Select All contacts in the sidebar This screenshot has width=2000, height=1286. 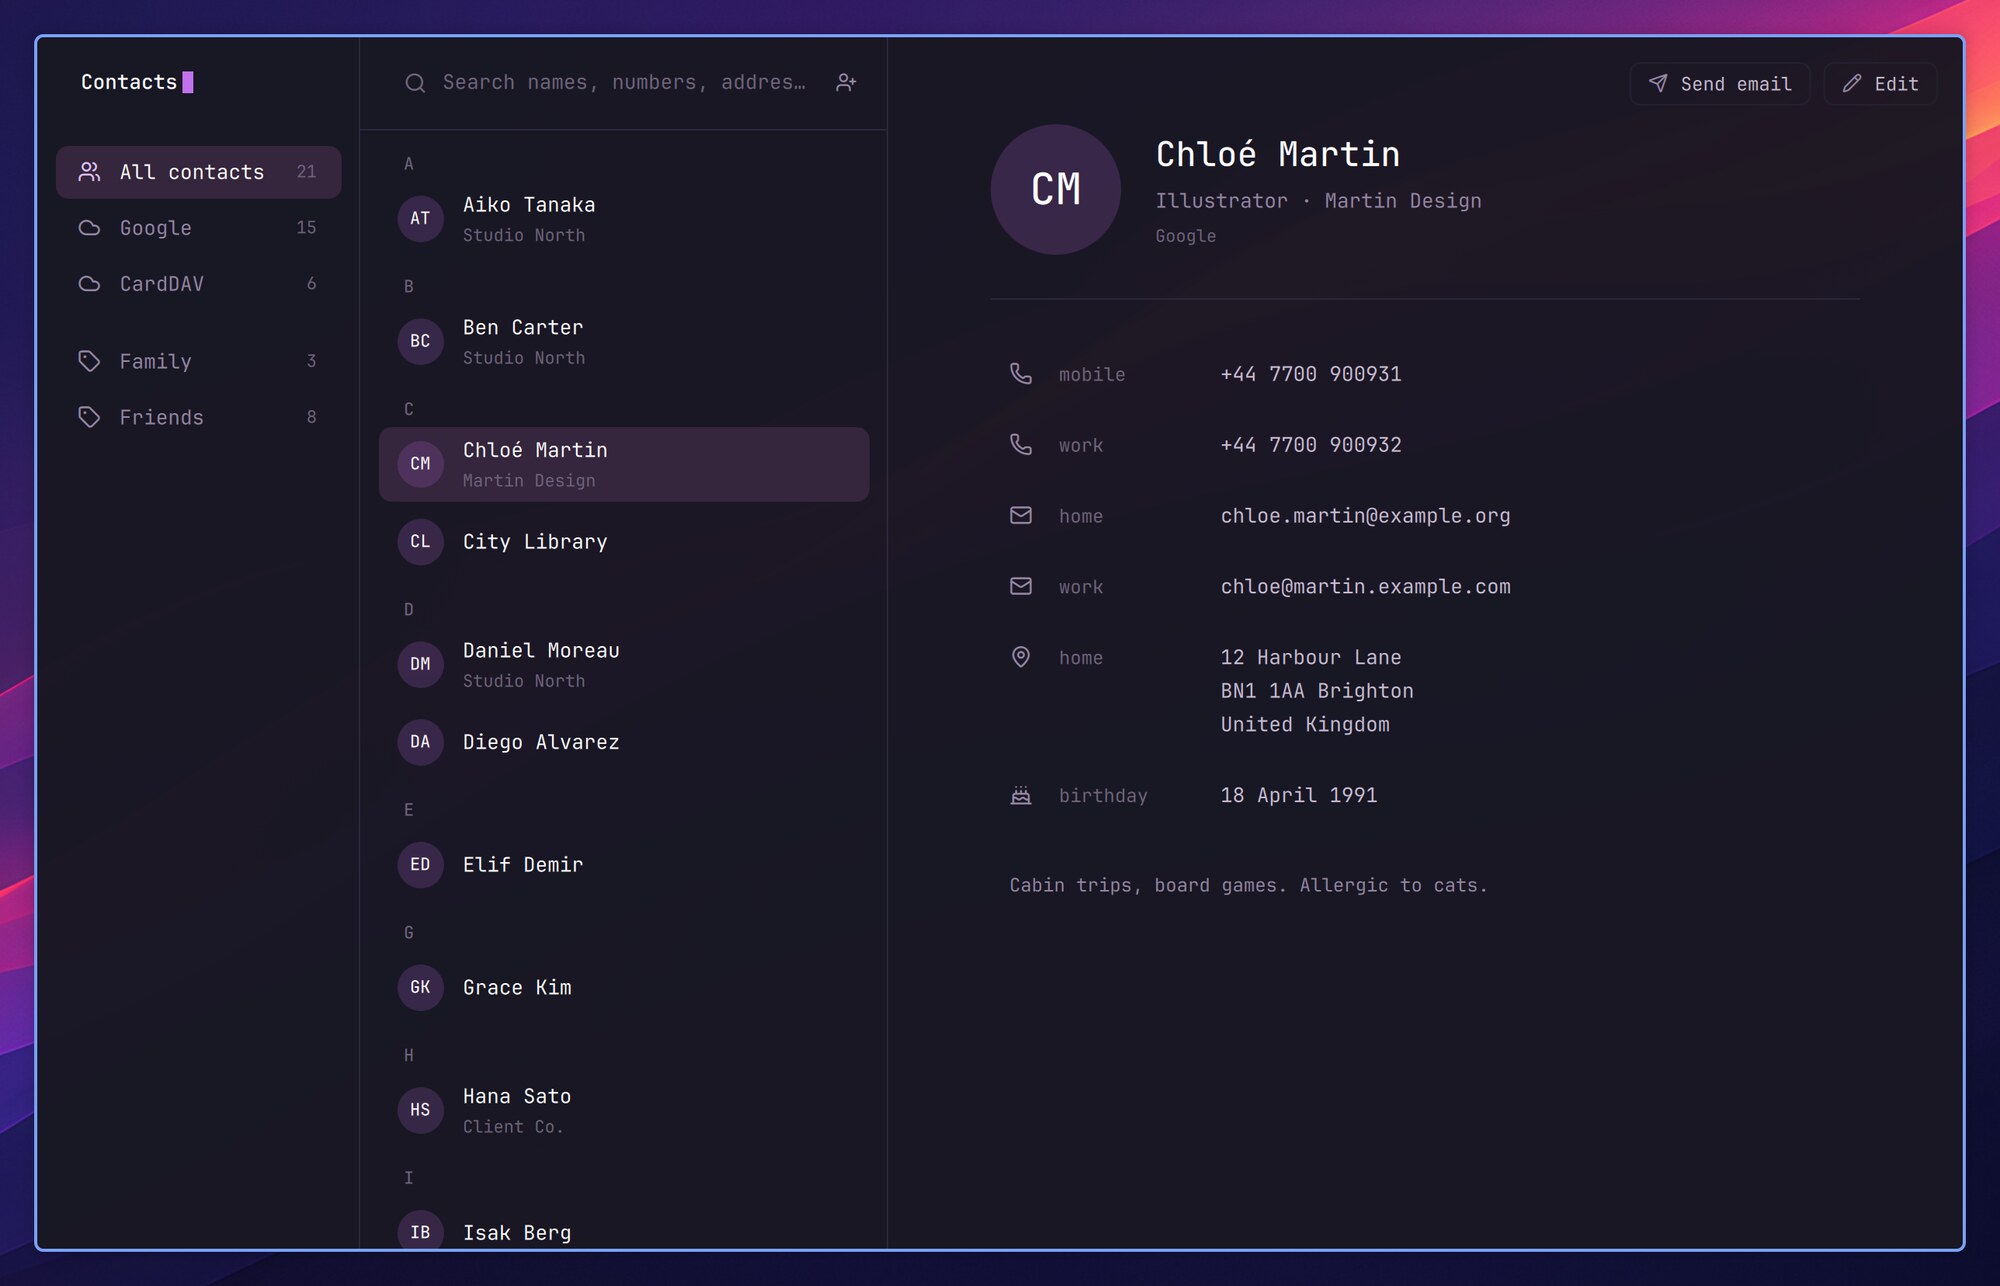click(x=199, y=172)
